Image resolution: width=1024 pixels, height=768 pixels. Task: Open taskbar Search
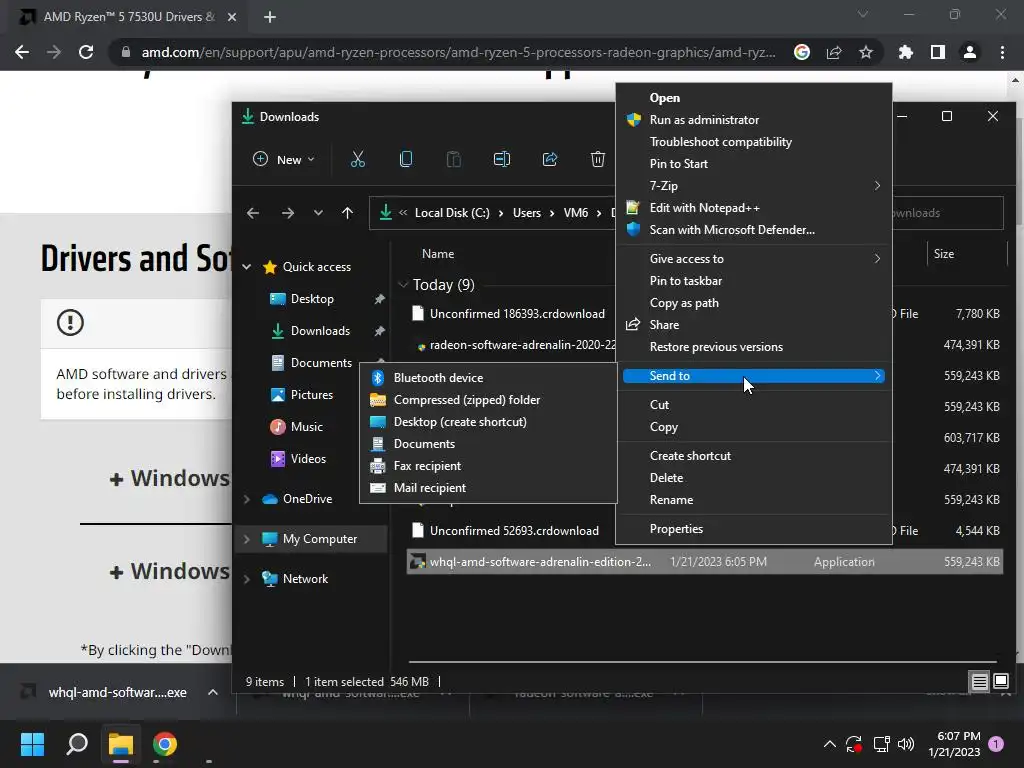pyautogui.click(x=77, y=744)
